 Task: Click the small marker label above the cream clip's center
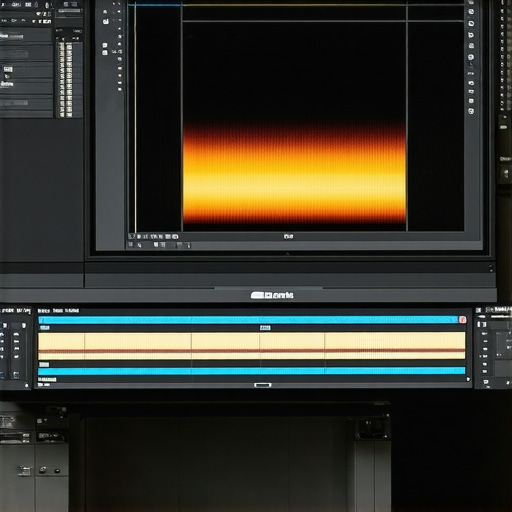tap(265, 328)
